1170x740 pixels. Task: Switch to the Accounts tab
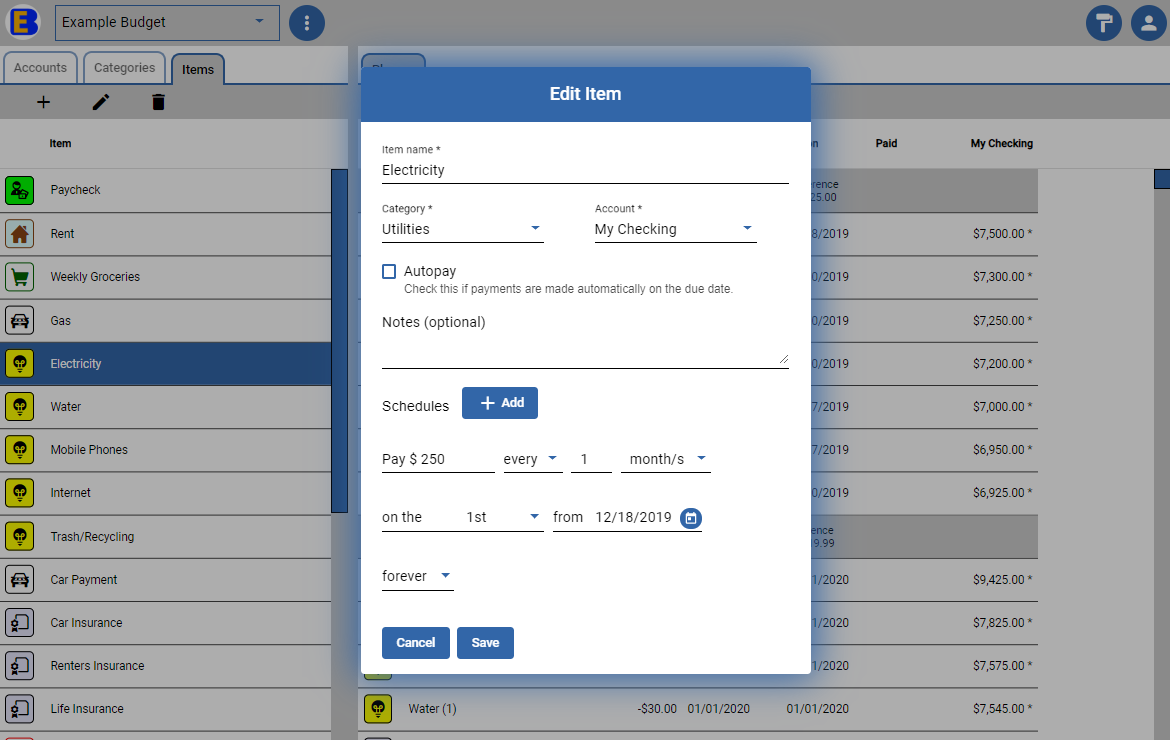[x=40, y=68]
